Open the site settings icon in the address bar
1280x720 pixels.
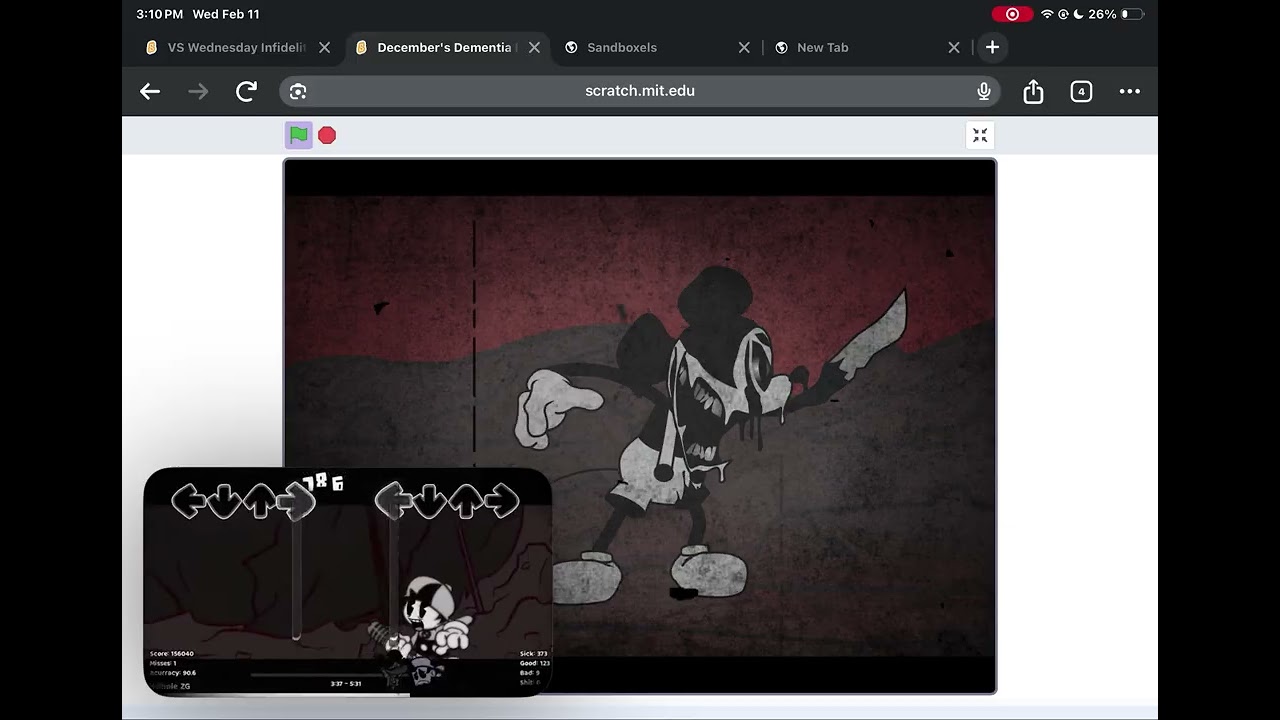point(298,91)
